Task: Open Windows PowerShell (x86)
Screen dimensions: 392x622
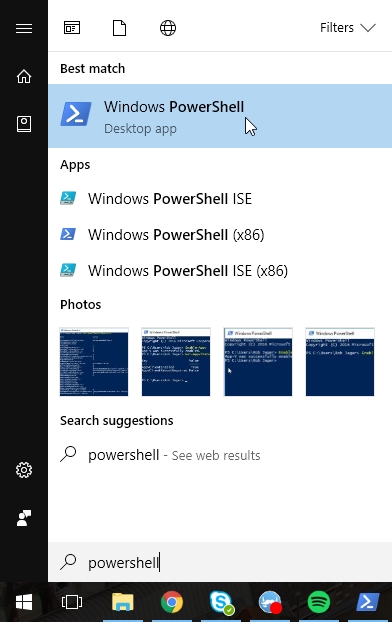Action: (220, 234)
